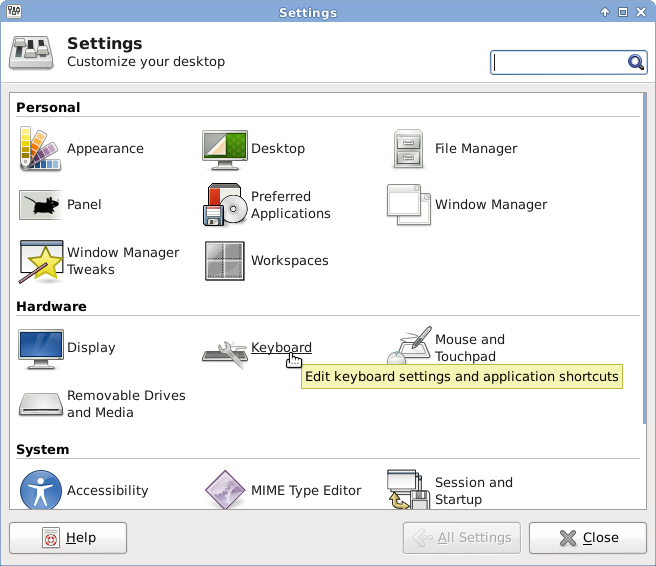
Task: Click the vertical scrollbar of settings list
Action: [645, 250]
